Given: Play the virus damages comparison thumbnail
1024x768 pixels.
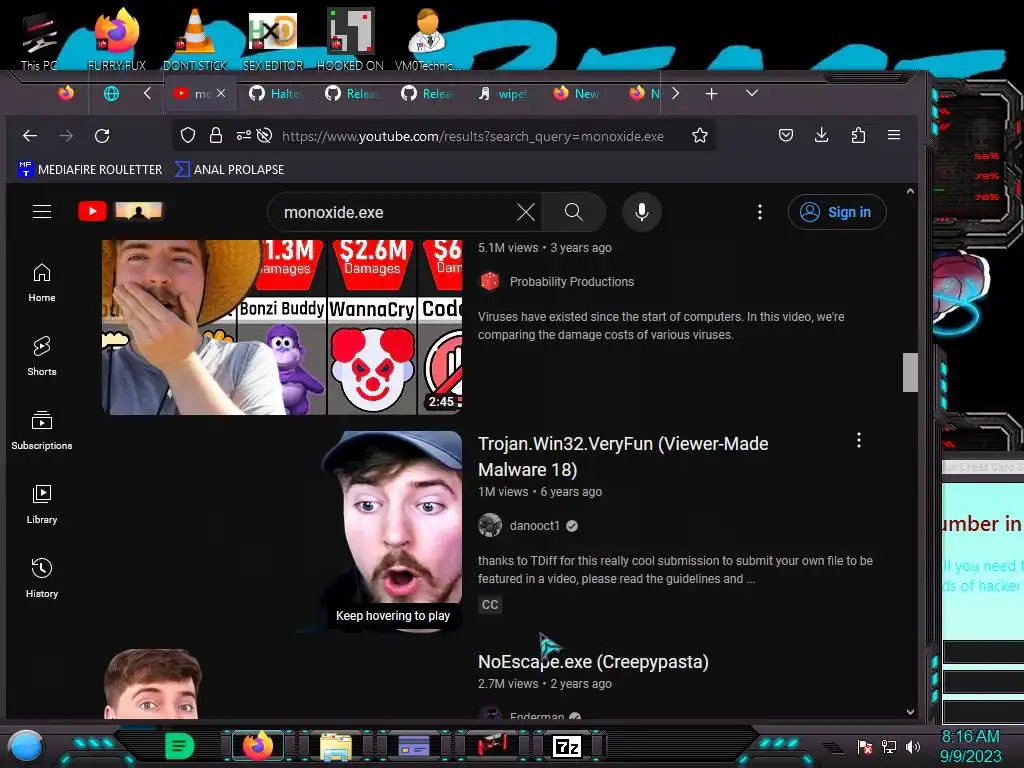Looking at the screenshot, I should pyautogui.click(x=282, y=327).
